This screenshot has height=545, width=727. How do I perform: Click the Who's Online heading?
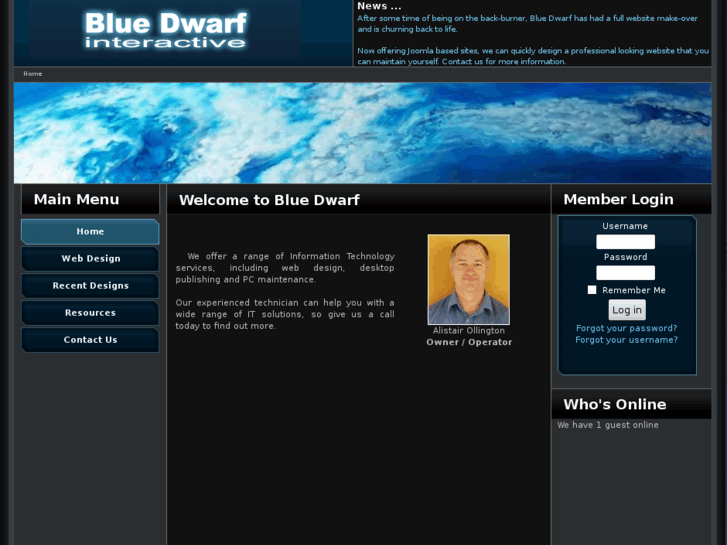coord(615,404)
